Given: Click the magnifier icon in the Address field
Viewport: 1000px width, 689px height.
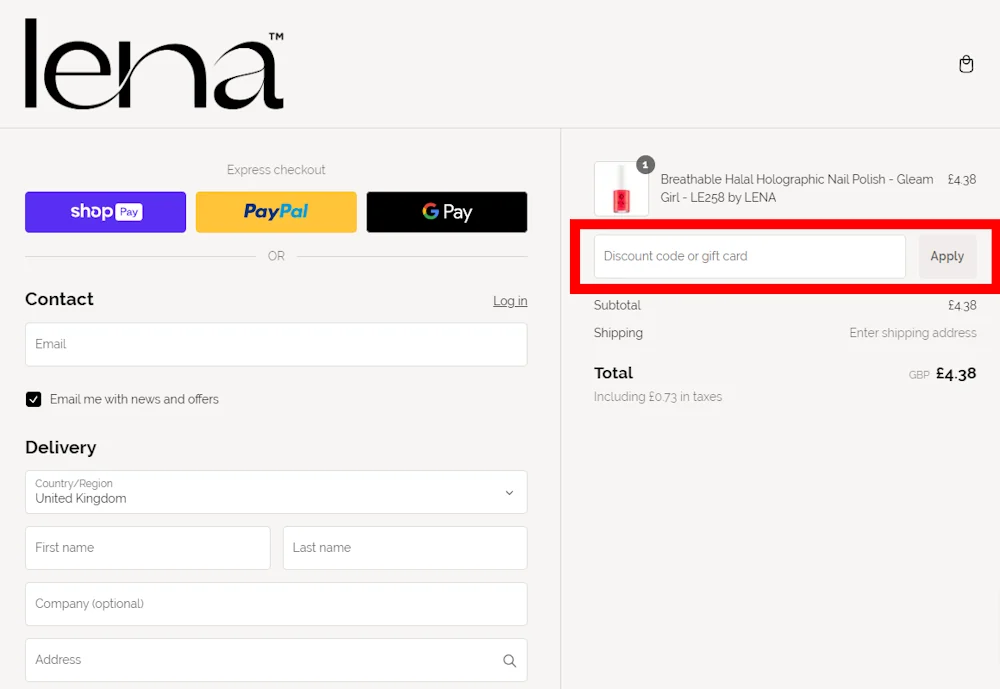Looking at the screenshot, I should (509, 660).
